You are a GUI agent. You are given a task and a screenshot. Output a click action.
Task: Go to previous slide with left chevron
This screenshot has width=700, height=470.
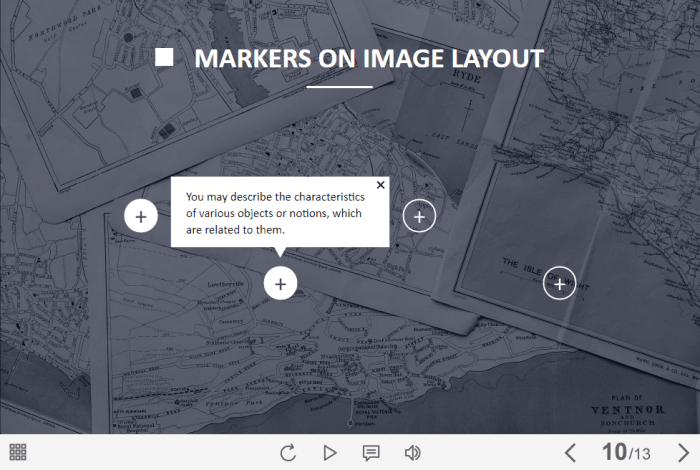570,453
